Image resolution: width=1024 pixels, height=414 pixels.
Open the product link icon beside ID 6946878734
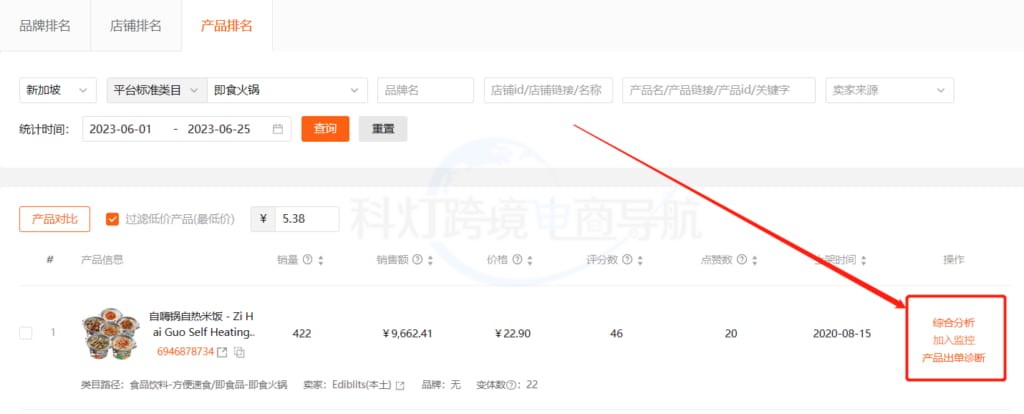pos(222,352)
